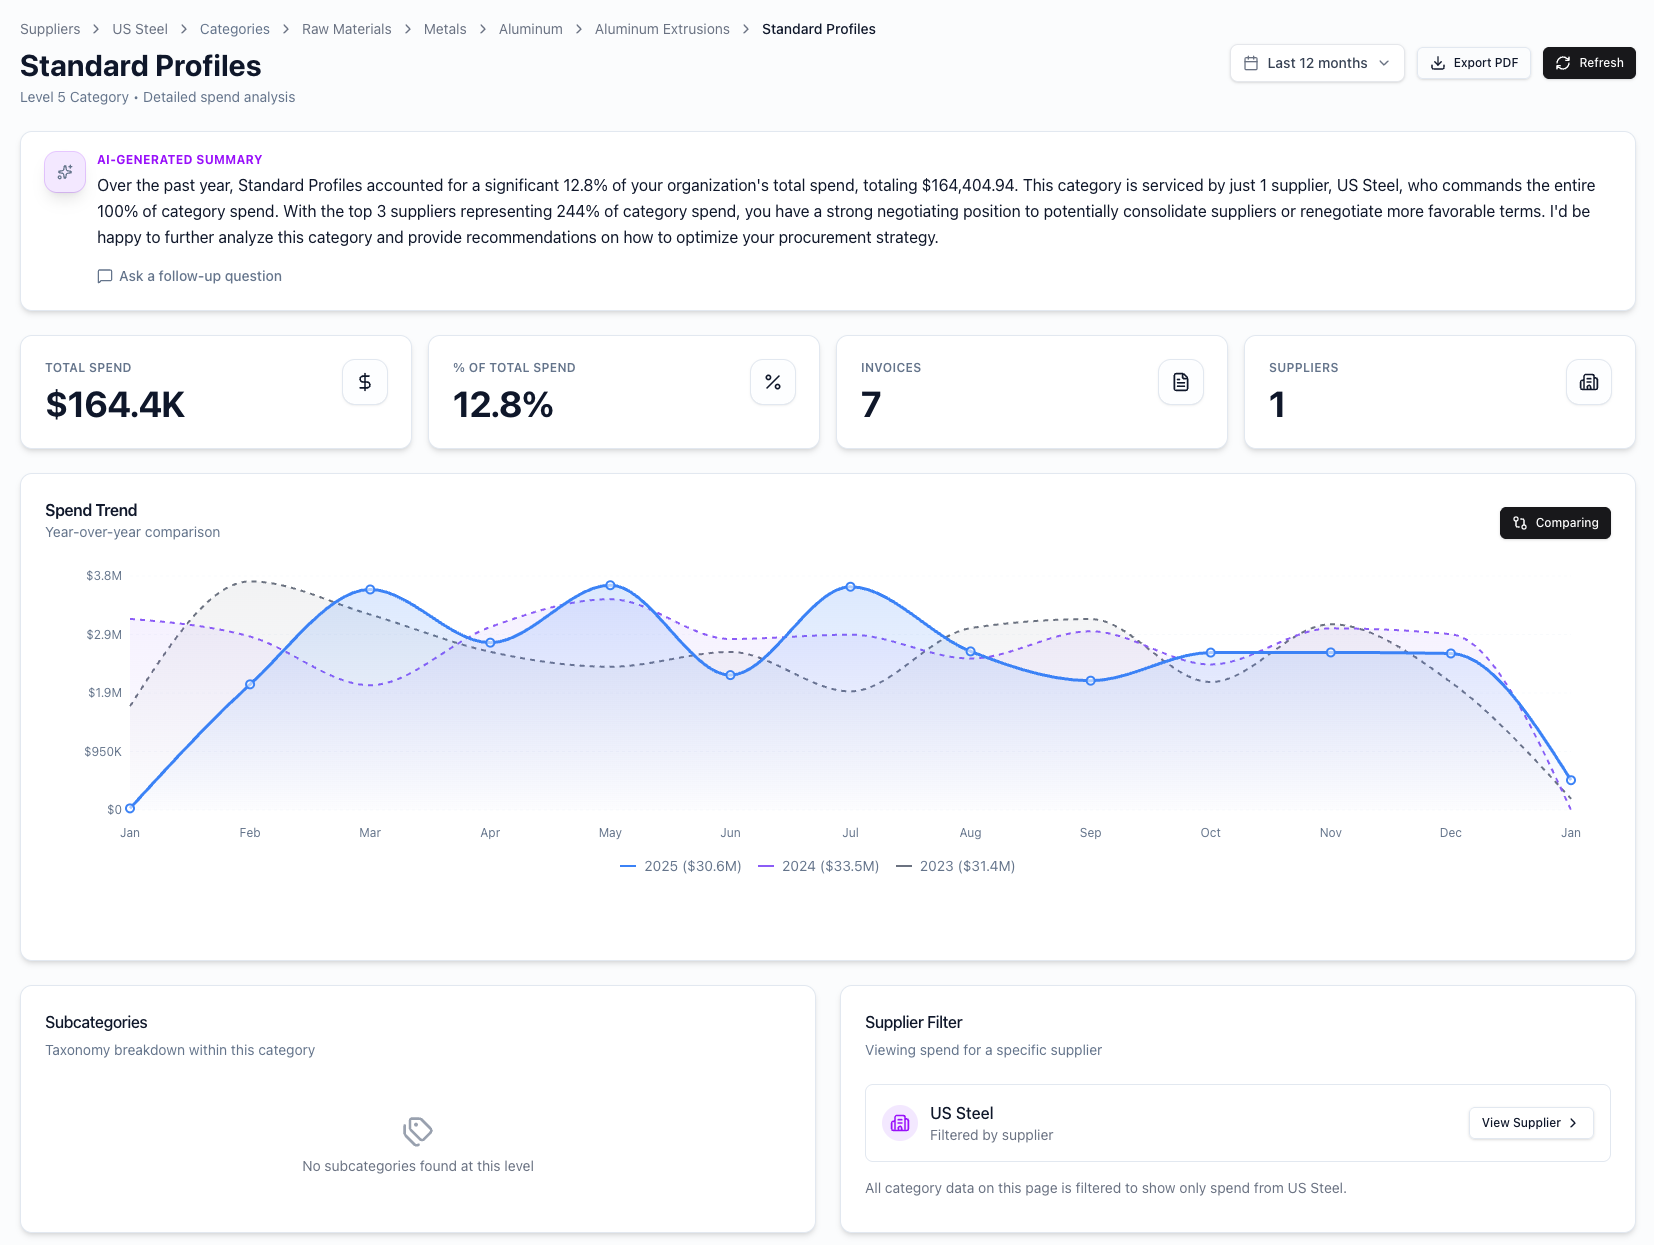
Task: Toggle the 2025 series in chart legend
Action: [681, 866]
